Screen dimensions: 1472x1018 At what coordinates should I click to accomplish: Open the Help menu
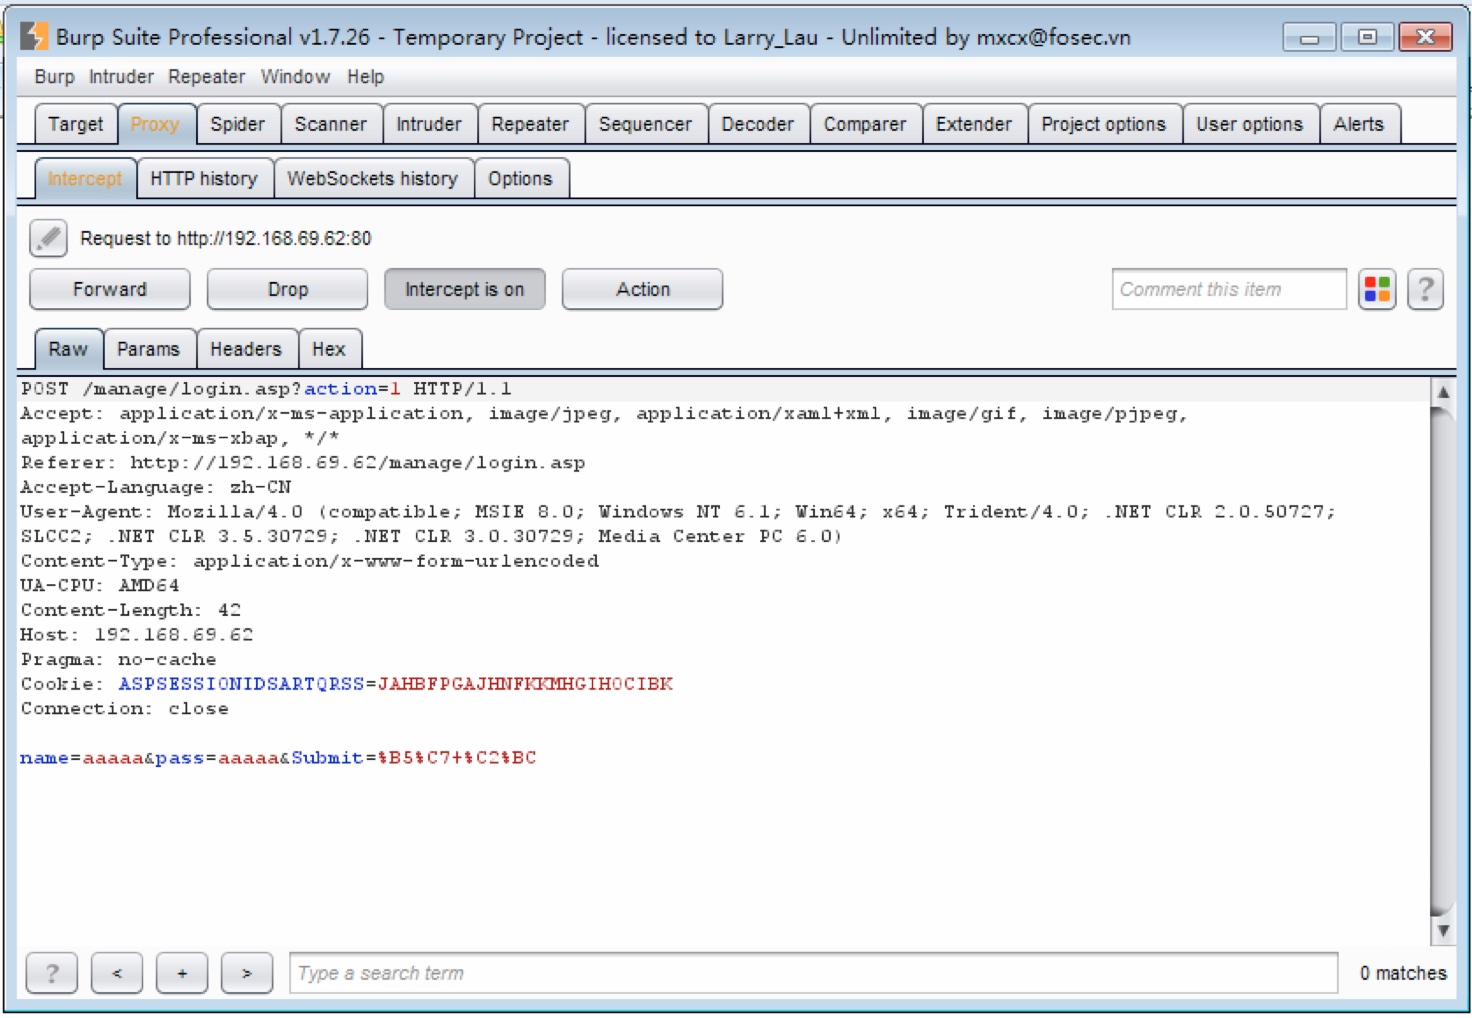tap(365, 77)
